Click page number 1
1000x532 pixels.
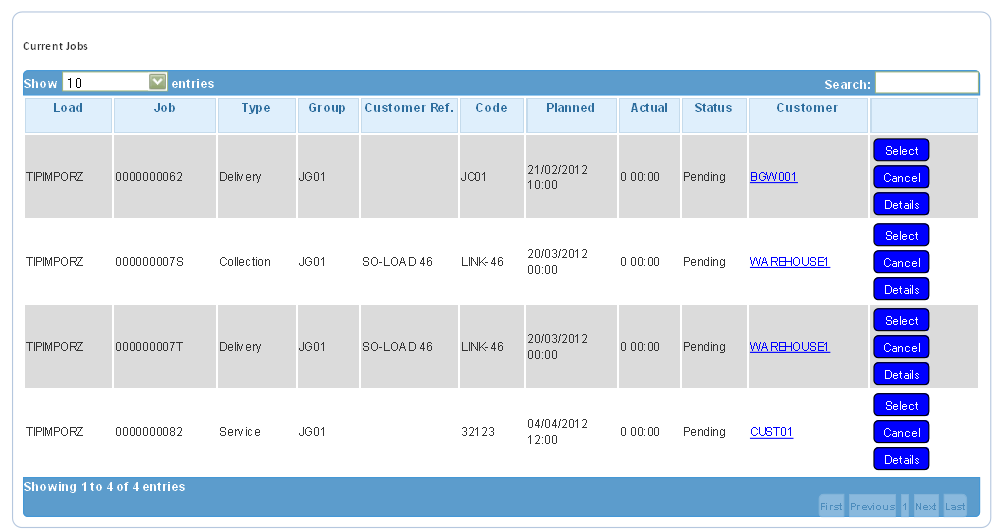pyautogui.click(x=904, y=506)
